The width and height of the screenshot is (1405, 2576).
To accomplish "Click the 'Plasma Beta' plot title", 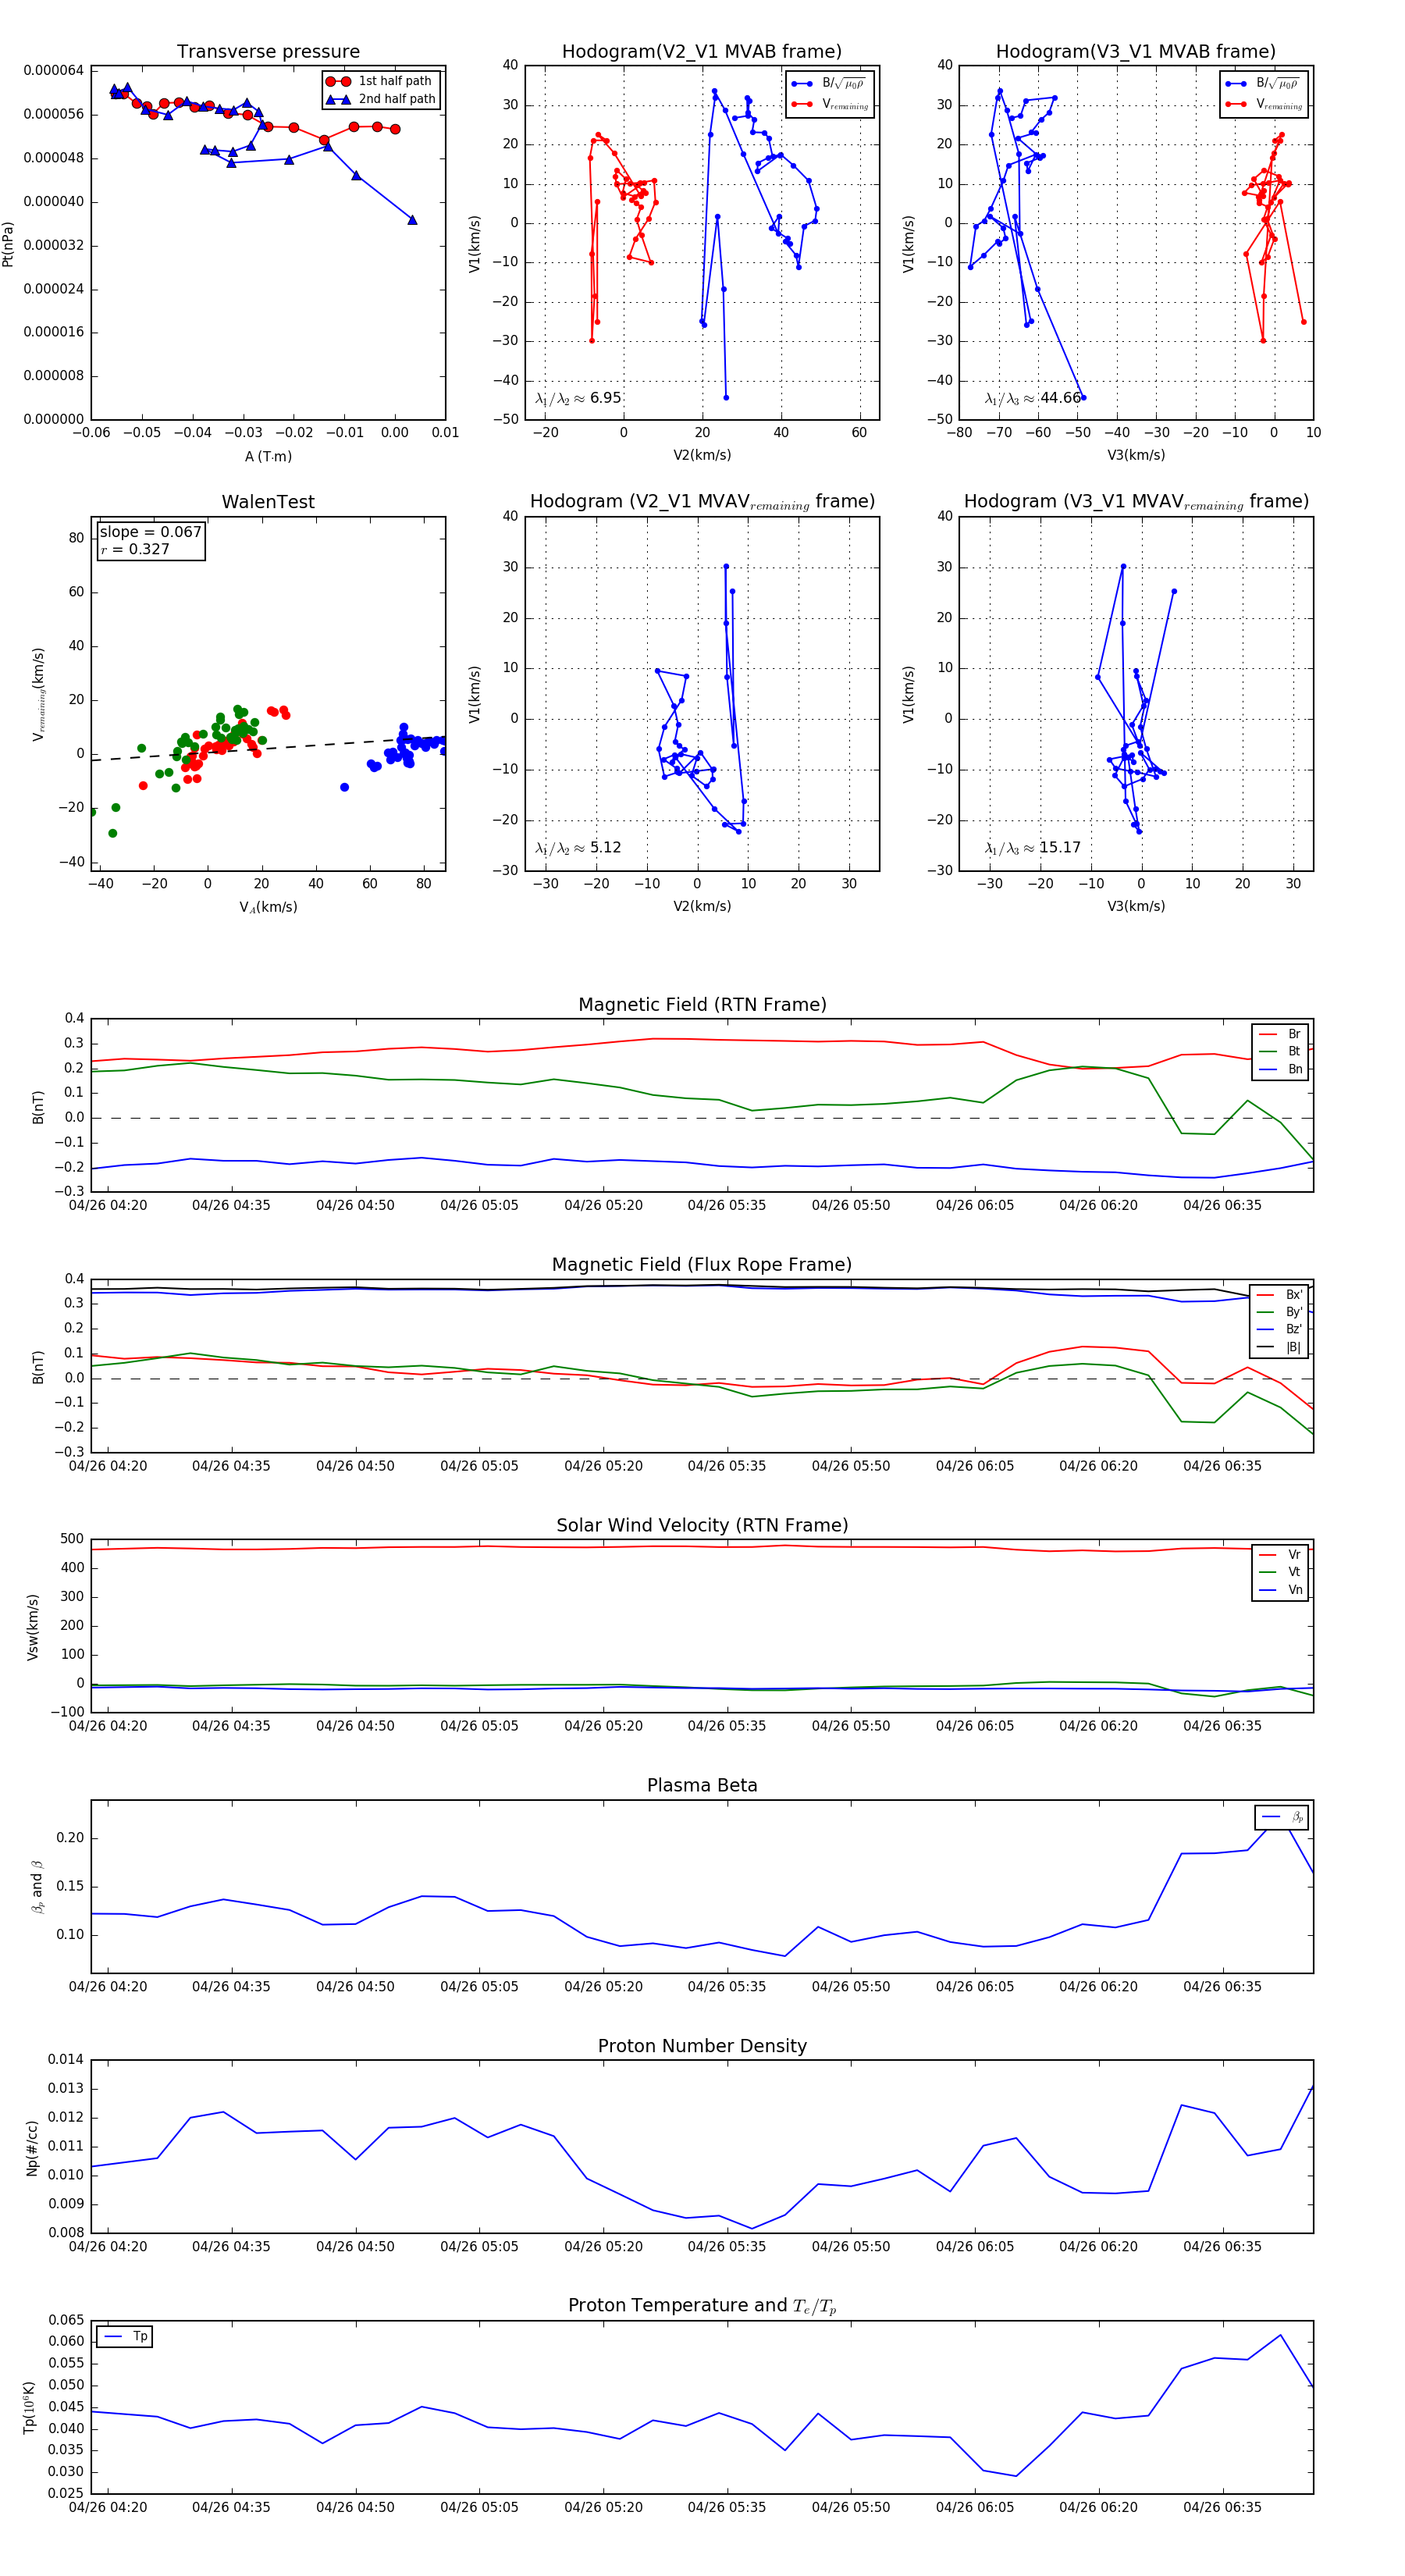I will [x=702, y=1785].
